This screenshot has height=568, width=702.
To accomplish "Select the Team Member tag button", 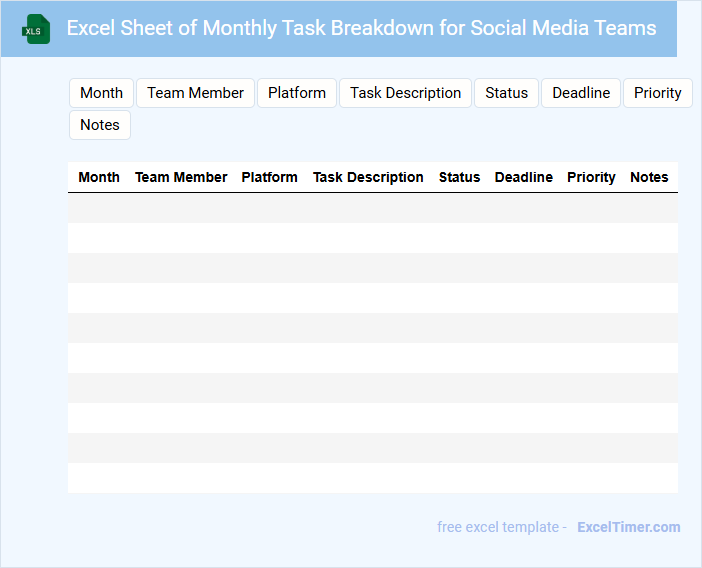I will click(x=195, y=93).
